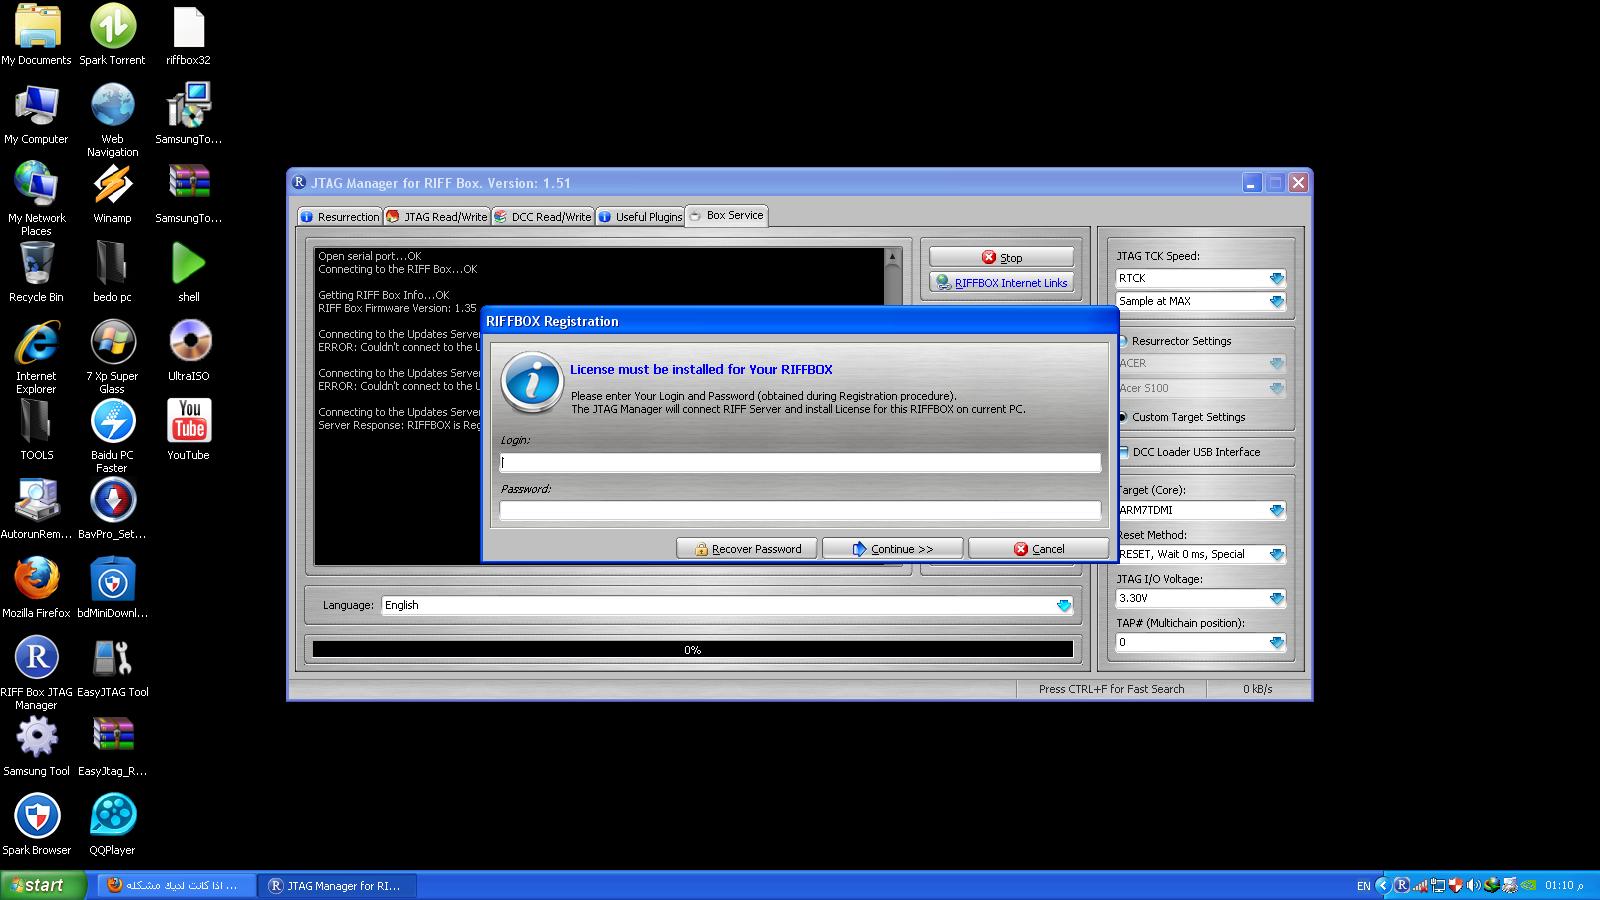Click the log scrollbar up arrow
The height and width of the screenshot is (900, 1600).
892,257
